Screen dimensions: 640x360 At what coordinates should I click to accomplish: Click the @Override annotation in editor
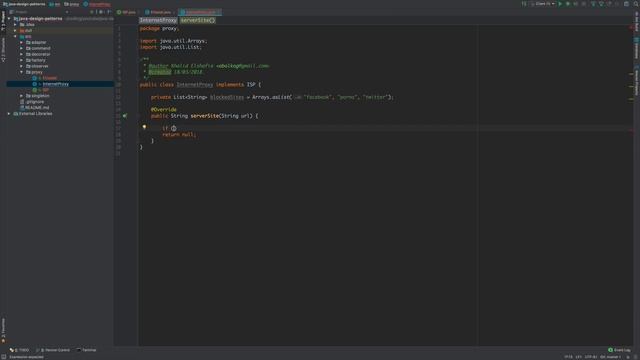164,109
